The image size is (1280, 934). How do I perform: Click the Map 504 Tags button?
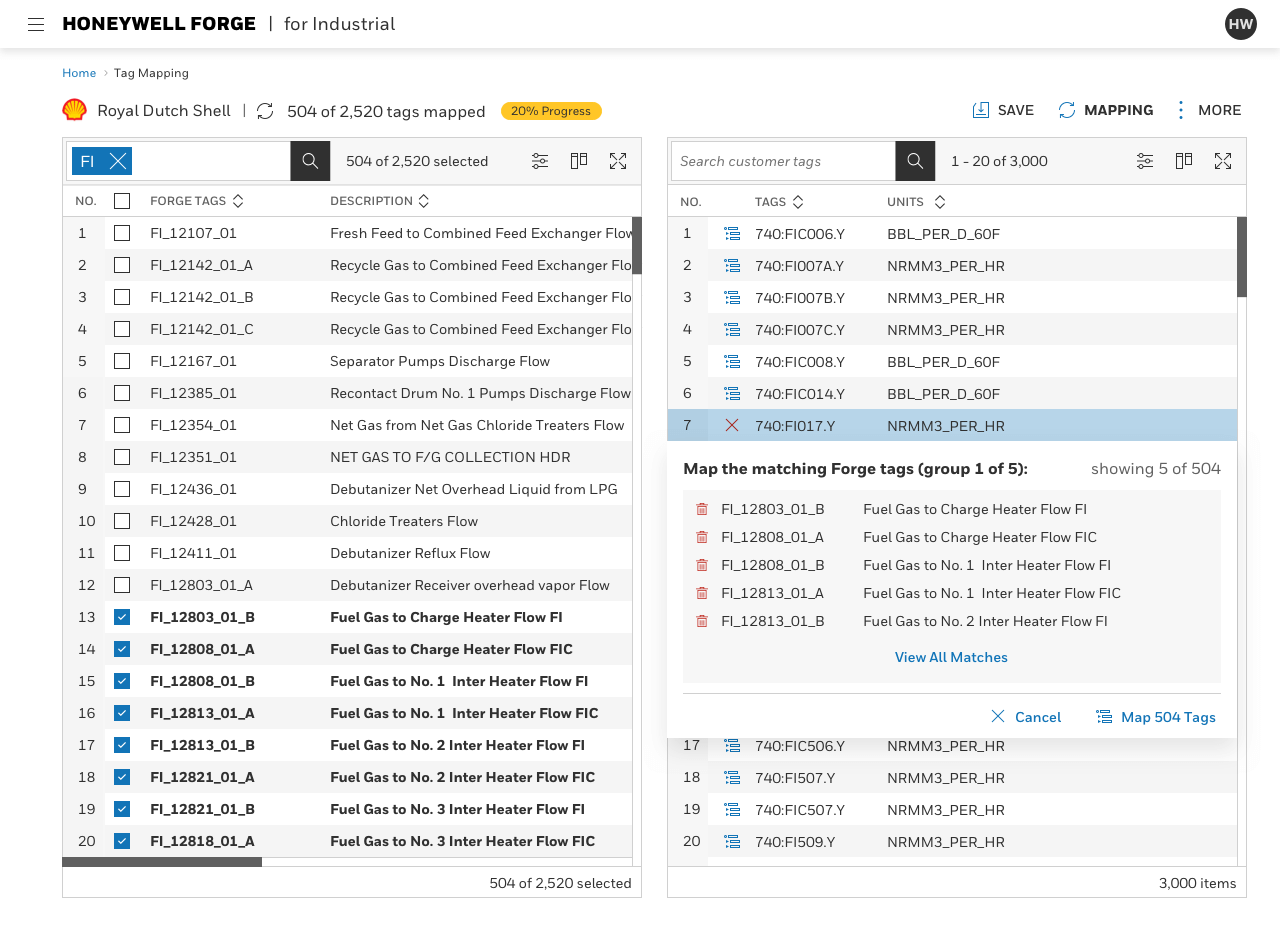click(1156, 717)
